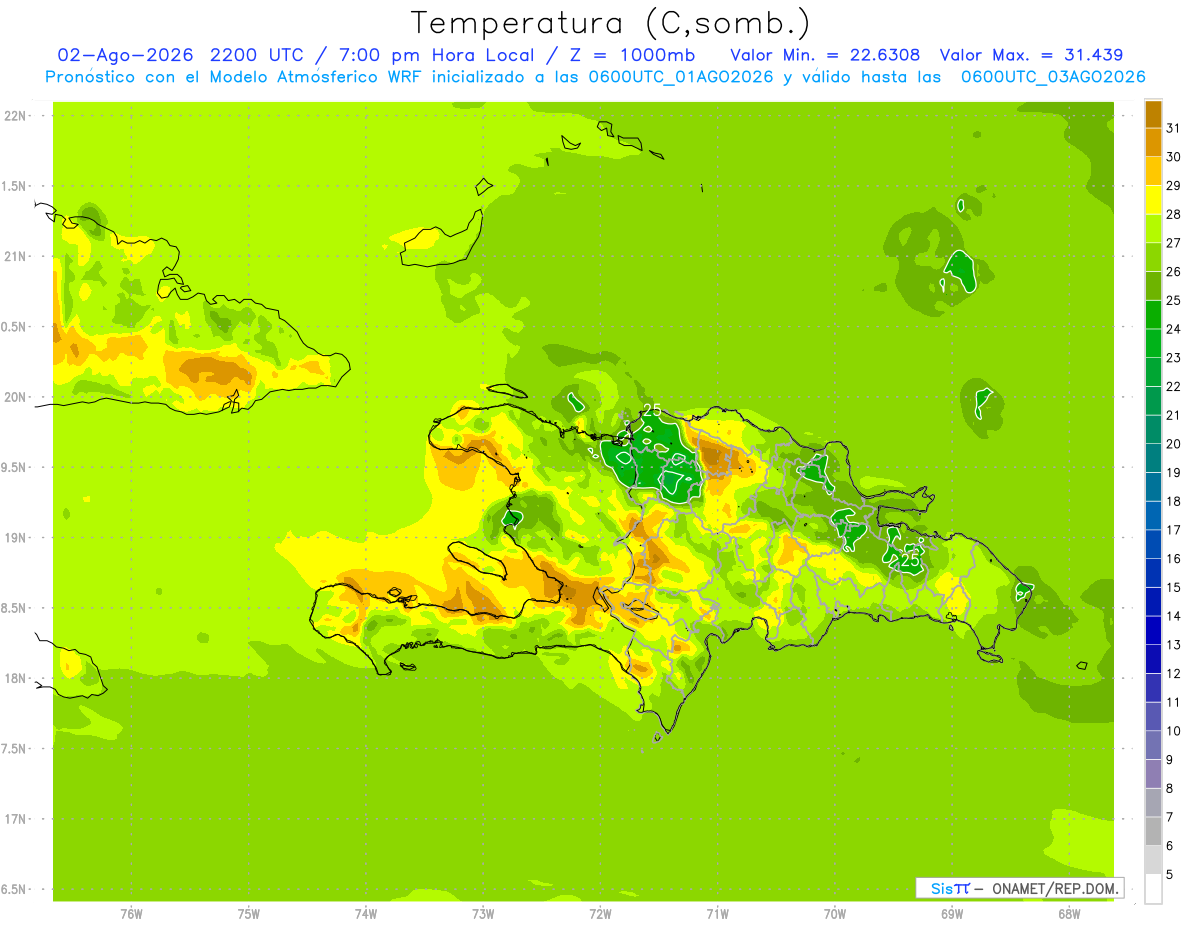Click the '76W' longitude axis label
This screenshot has height=927, width=1200.
(131, 914)
